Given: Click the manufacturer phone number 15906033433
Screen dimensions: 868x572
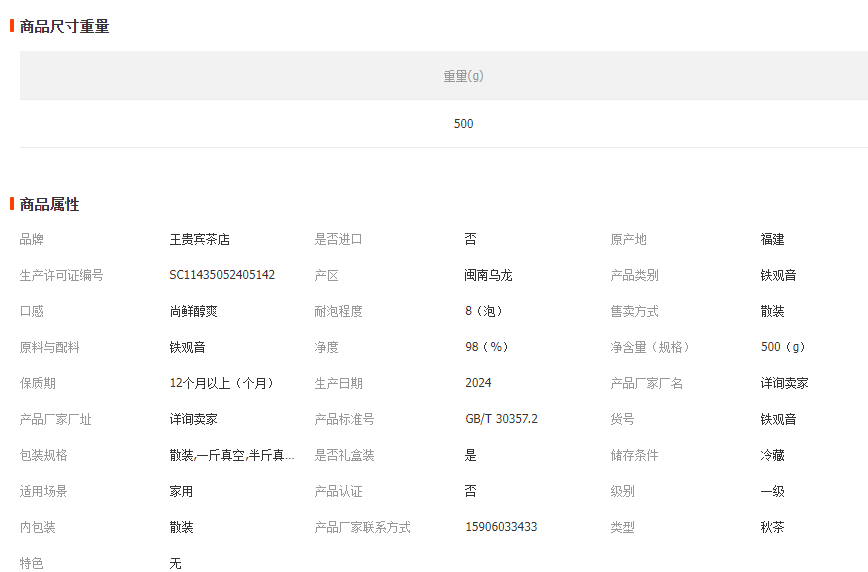Looking at the screenshot, I should pyautogui.click(x=501, y=527).
